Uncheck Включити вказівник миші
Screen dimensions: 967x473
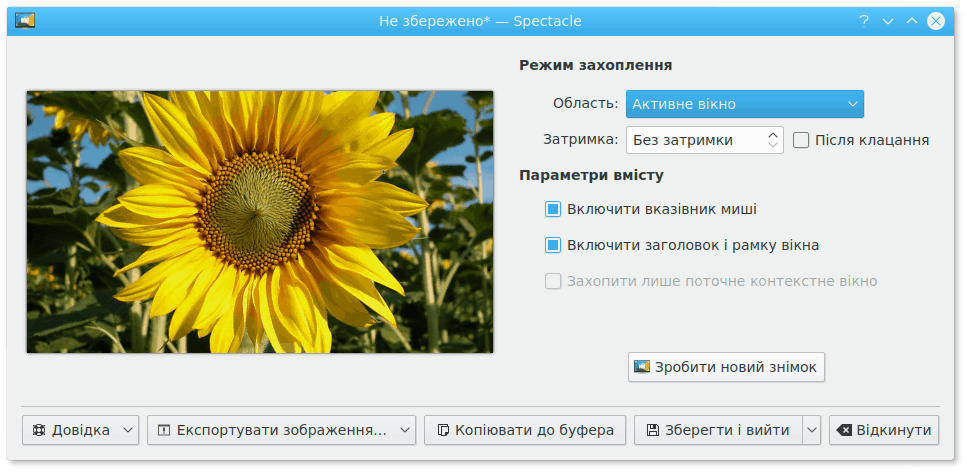tap(553, 209)
